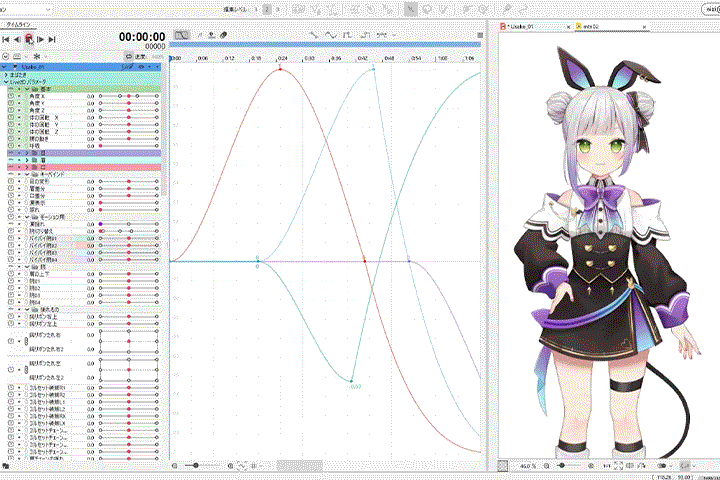Click the 0.0 value of 角度 X
Screen dimensions: 720x480
coord(90,96)
